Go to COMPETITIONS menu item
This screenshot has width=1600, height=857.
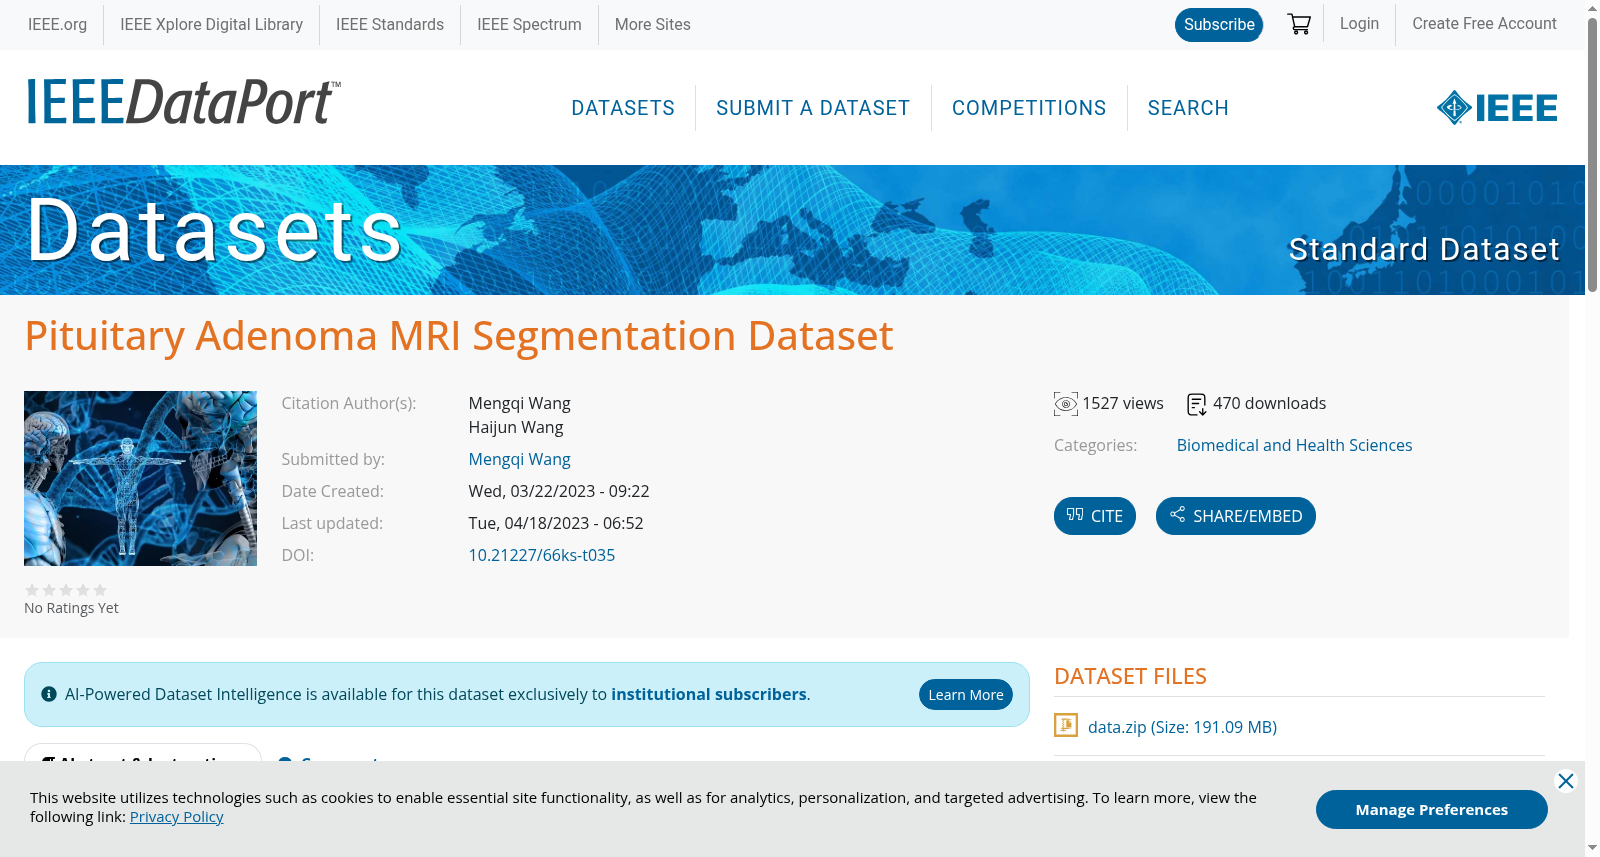pyautogui.click(x=1029, y=108)
